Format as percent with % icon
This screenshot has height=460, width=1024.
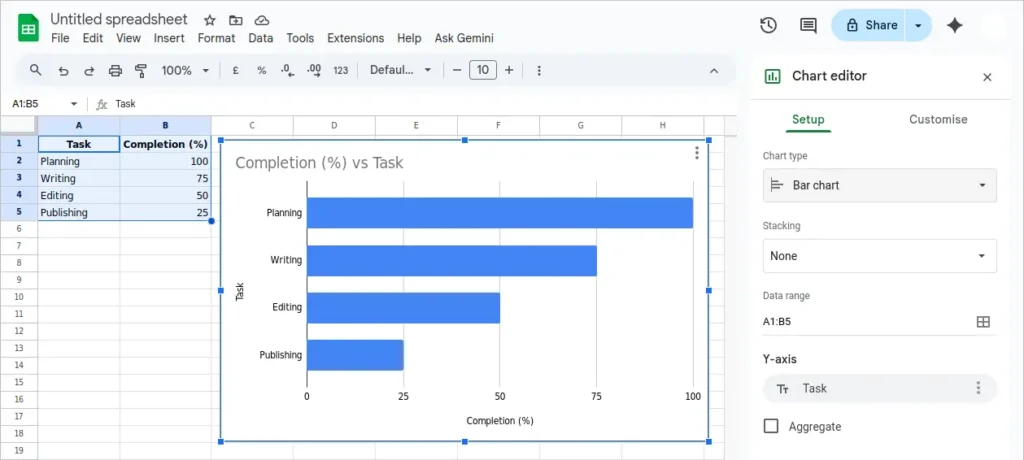[x=261, y=71]
